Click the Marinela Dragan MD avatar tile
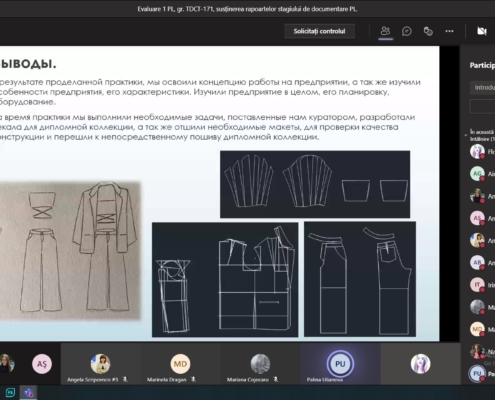 [x=180, y=364]
